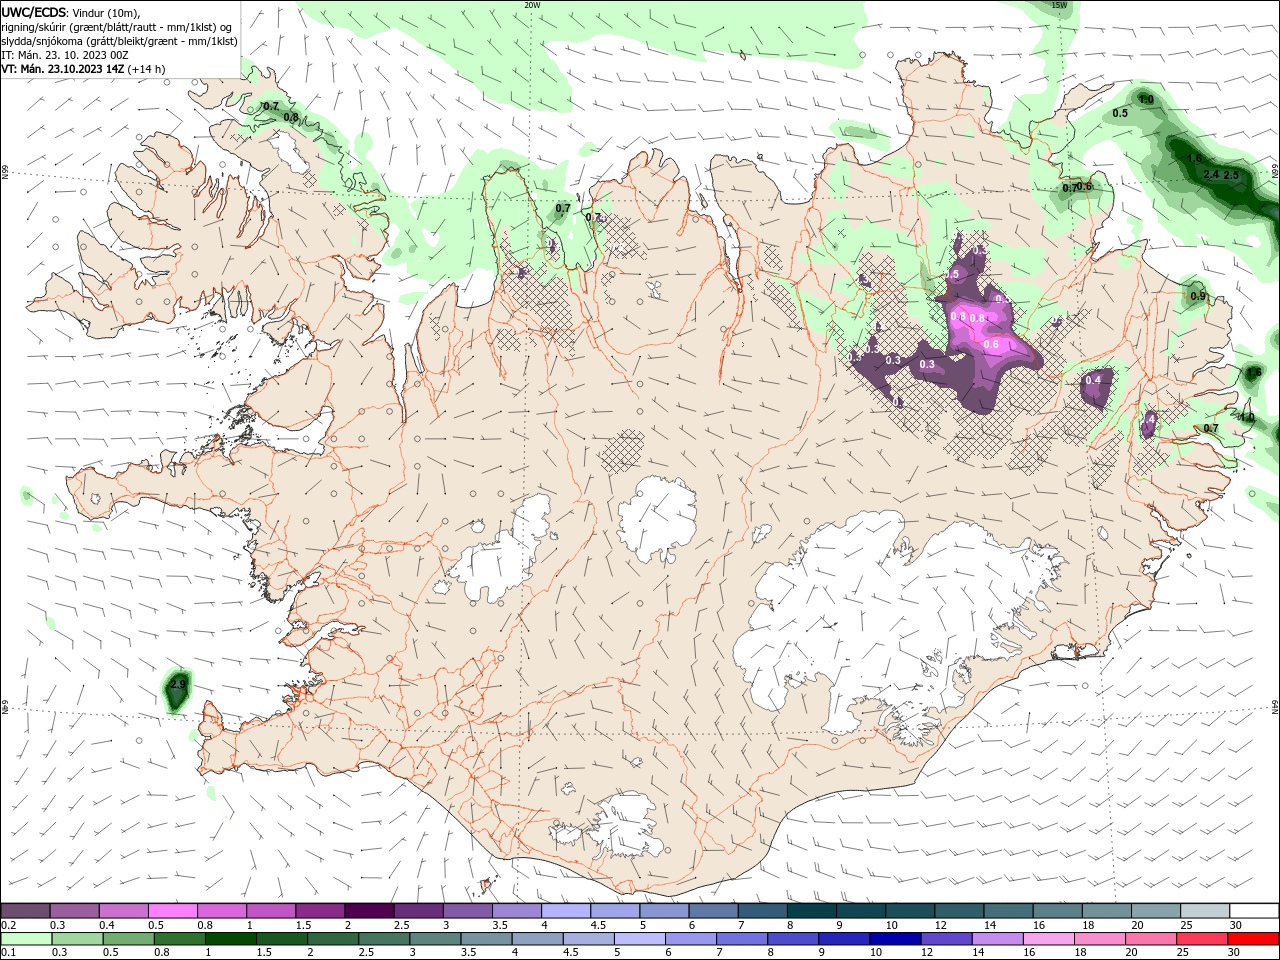Click the '0.9' rain value on the east coast
This screenshot has height=960, width=1280.
click(x=1198, y=296)
